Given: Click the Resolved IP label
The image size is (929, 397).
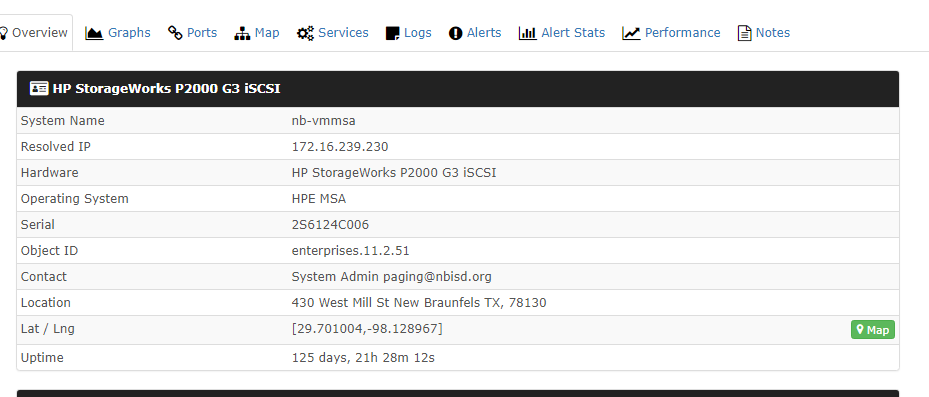Looking at the screenshot, I should click(56, 147).
